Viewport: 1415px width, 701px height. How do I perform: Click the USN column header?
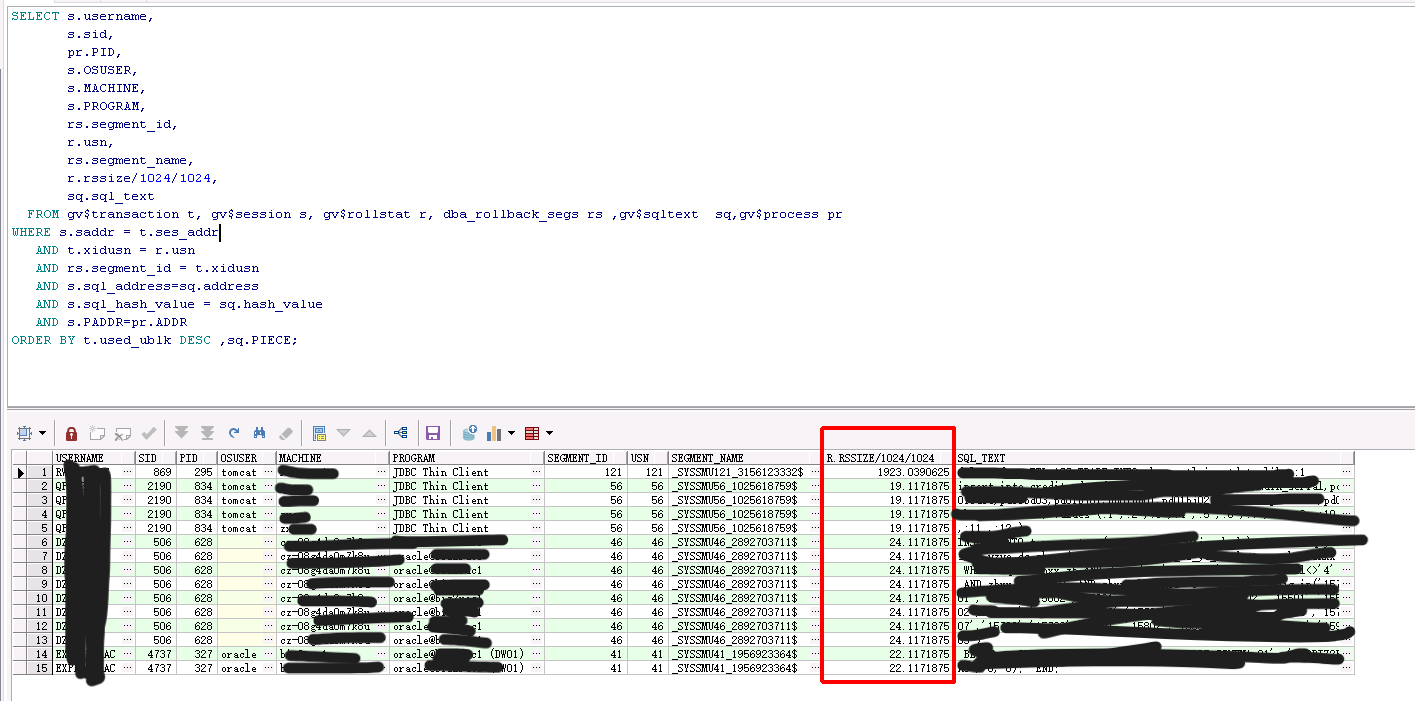pyautogui.click(x=647, y=458)
